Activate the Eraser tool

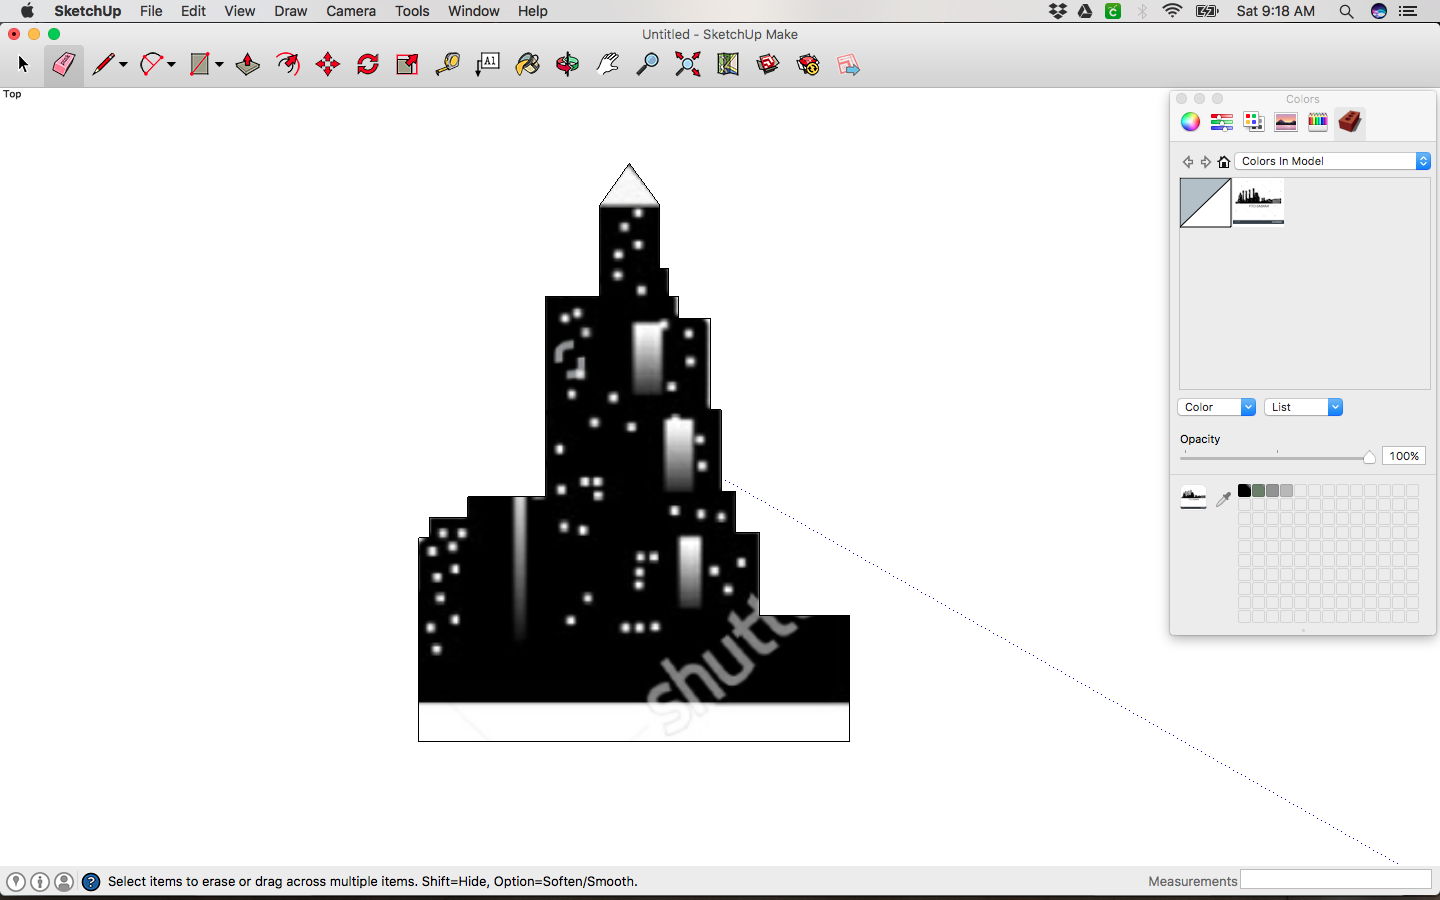pyautogui.click(x=63, y=65)
